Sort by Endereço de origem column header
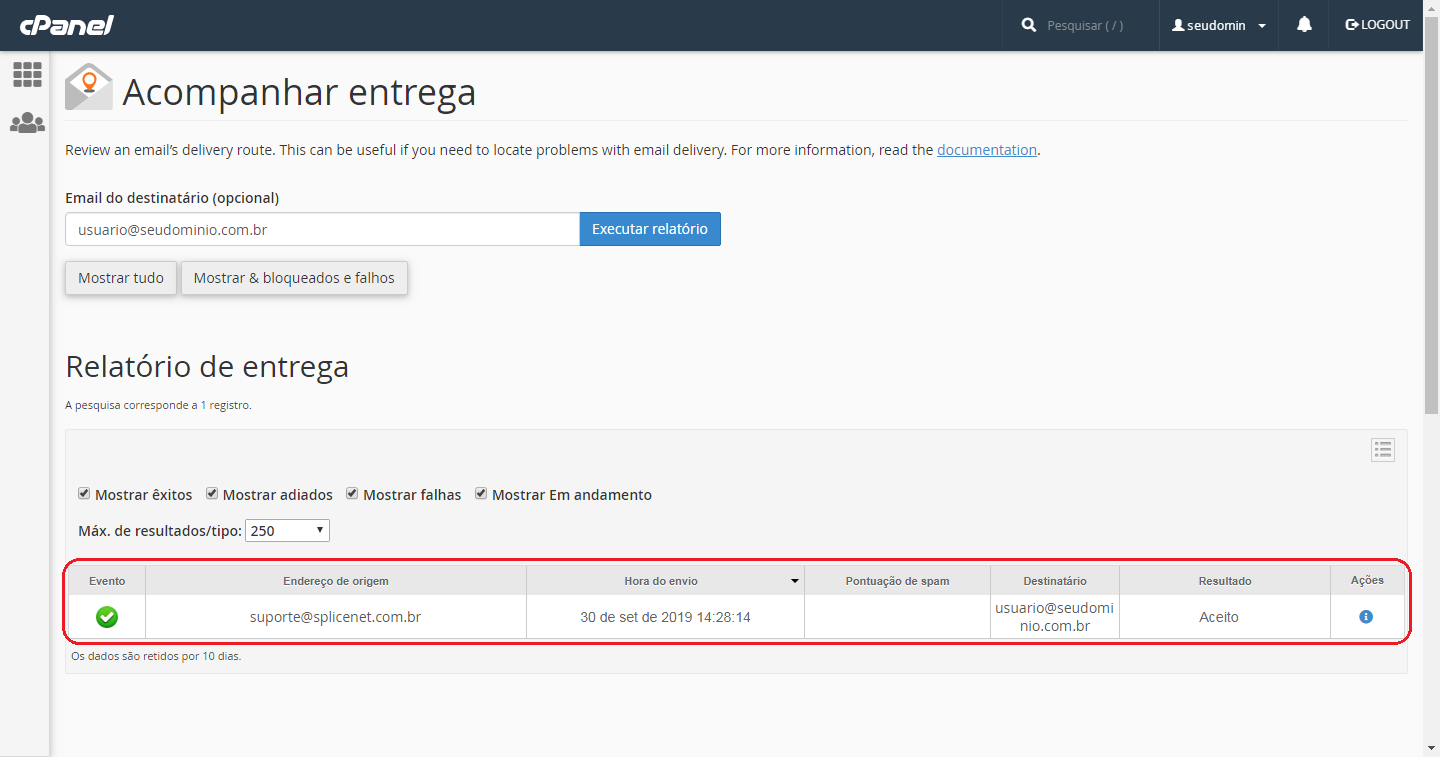This screenshot has height=757, width=1440. (336, 581)
